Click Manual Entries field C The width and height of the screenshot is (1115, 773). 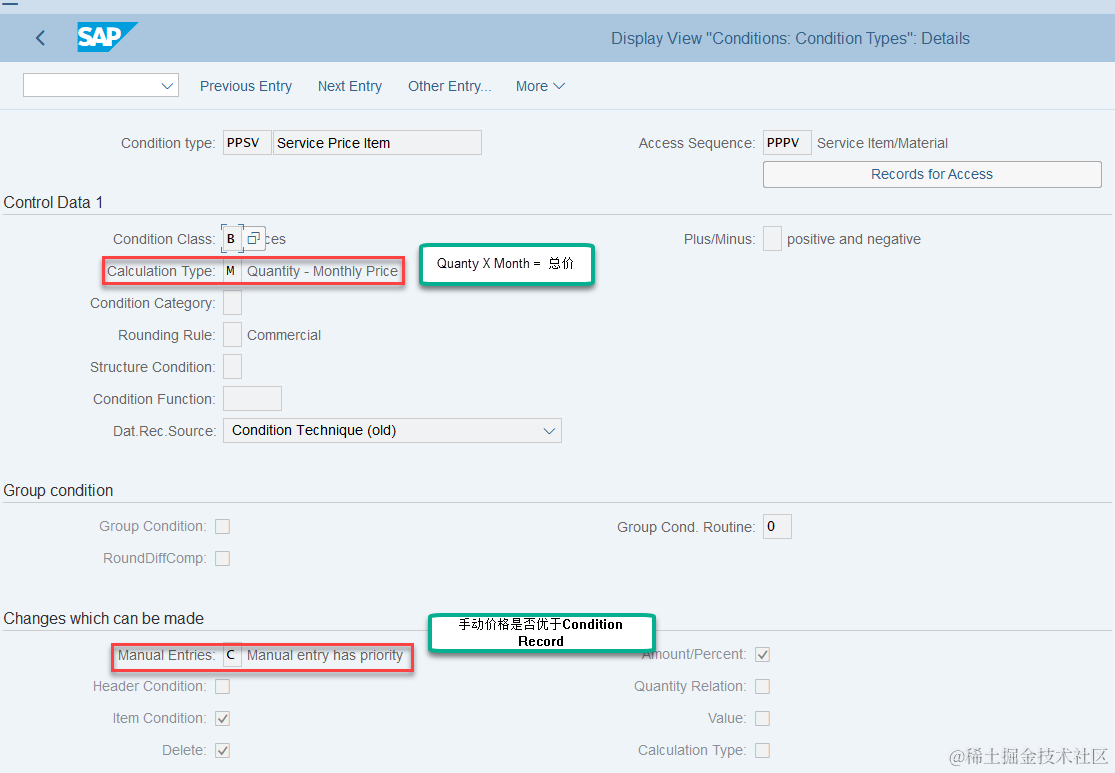pos(232,655)
